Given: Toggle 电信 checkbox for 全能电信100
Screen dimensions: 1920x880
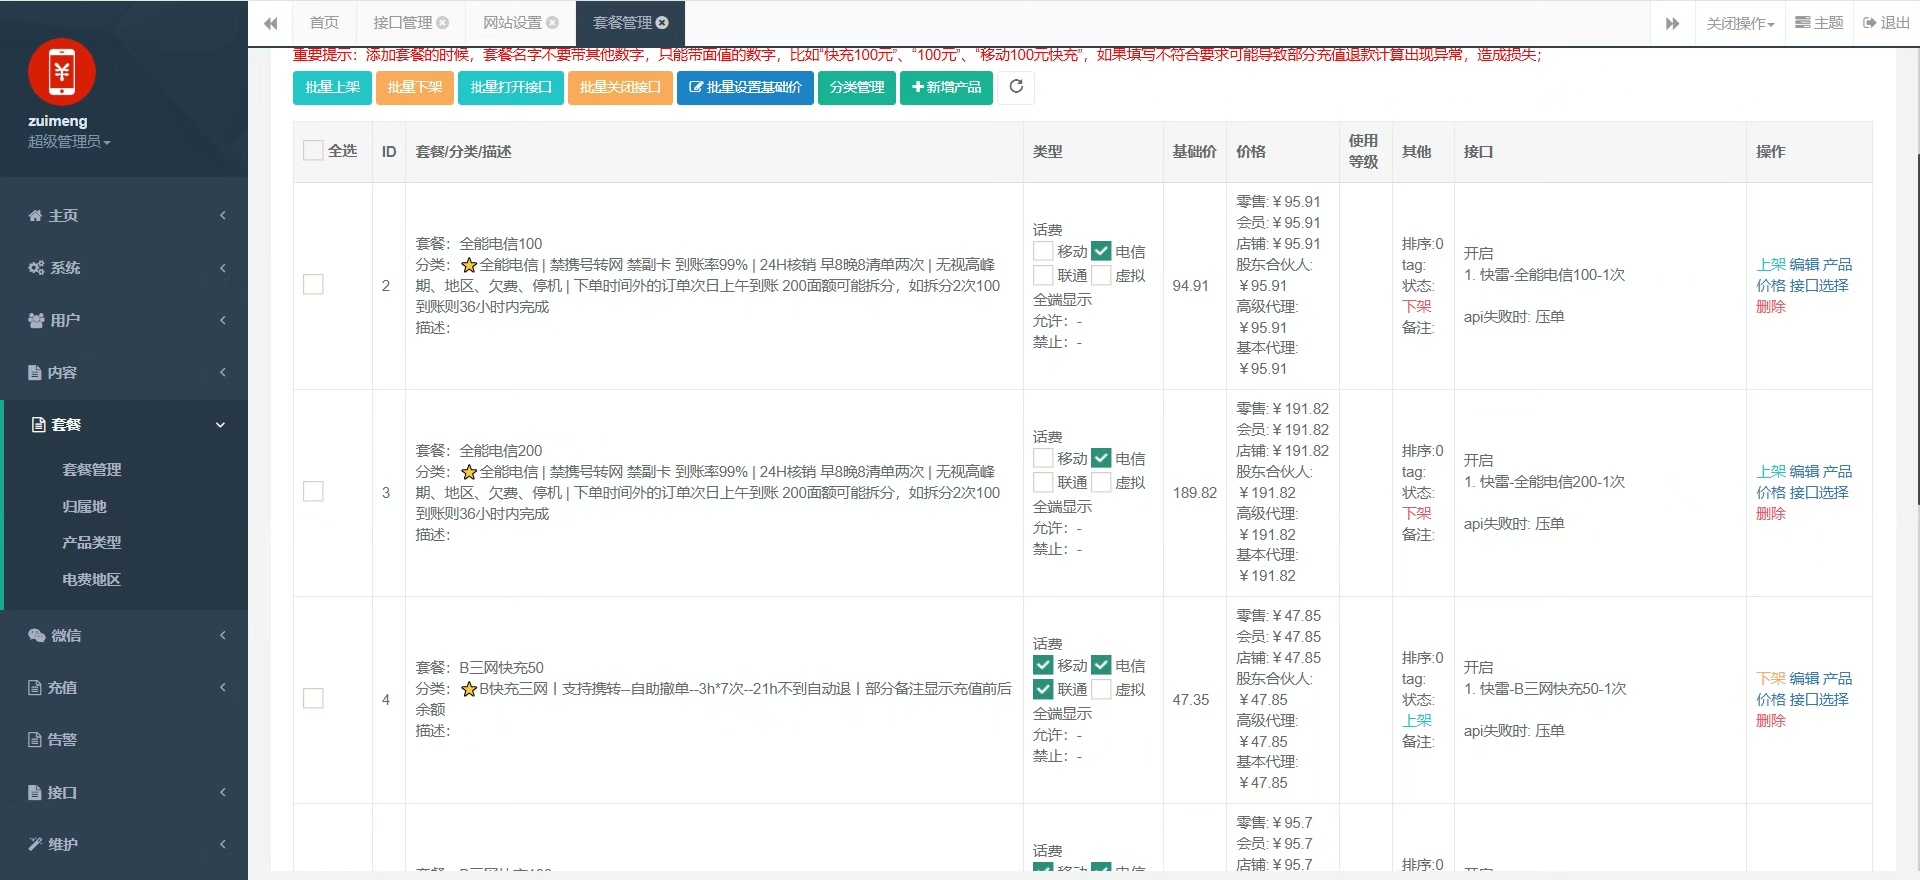Looking at the screenshot, I should click(1101, 251).
